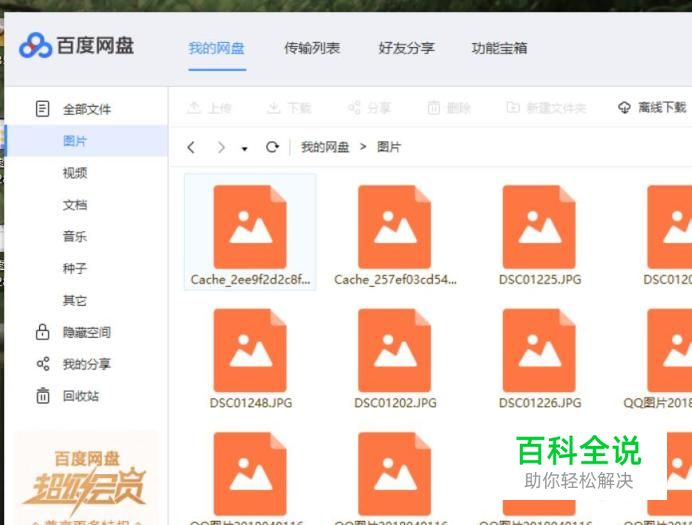Click the 离线下载 button
The image size is (692, 525).
[652, 107]
